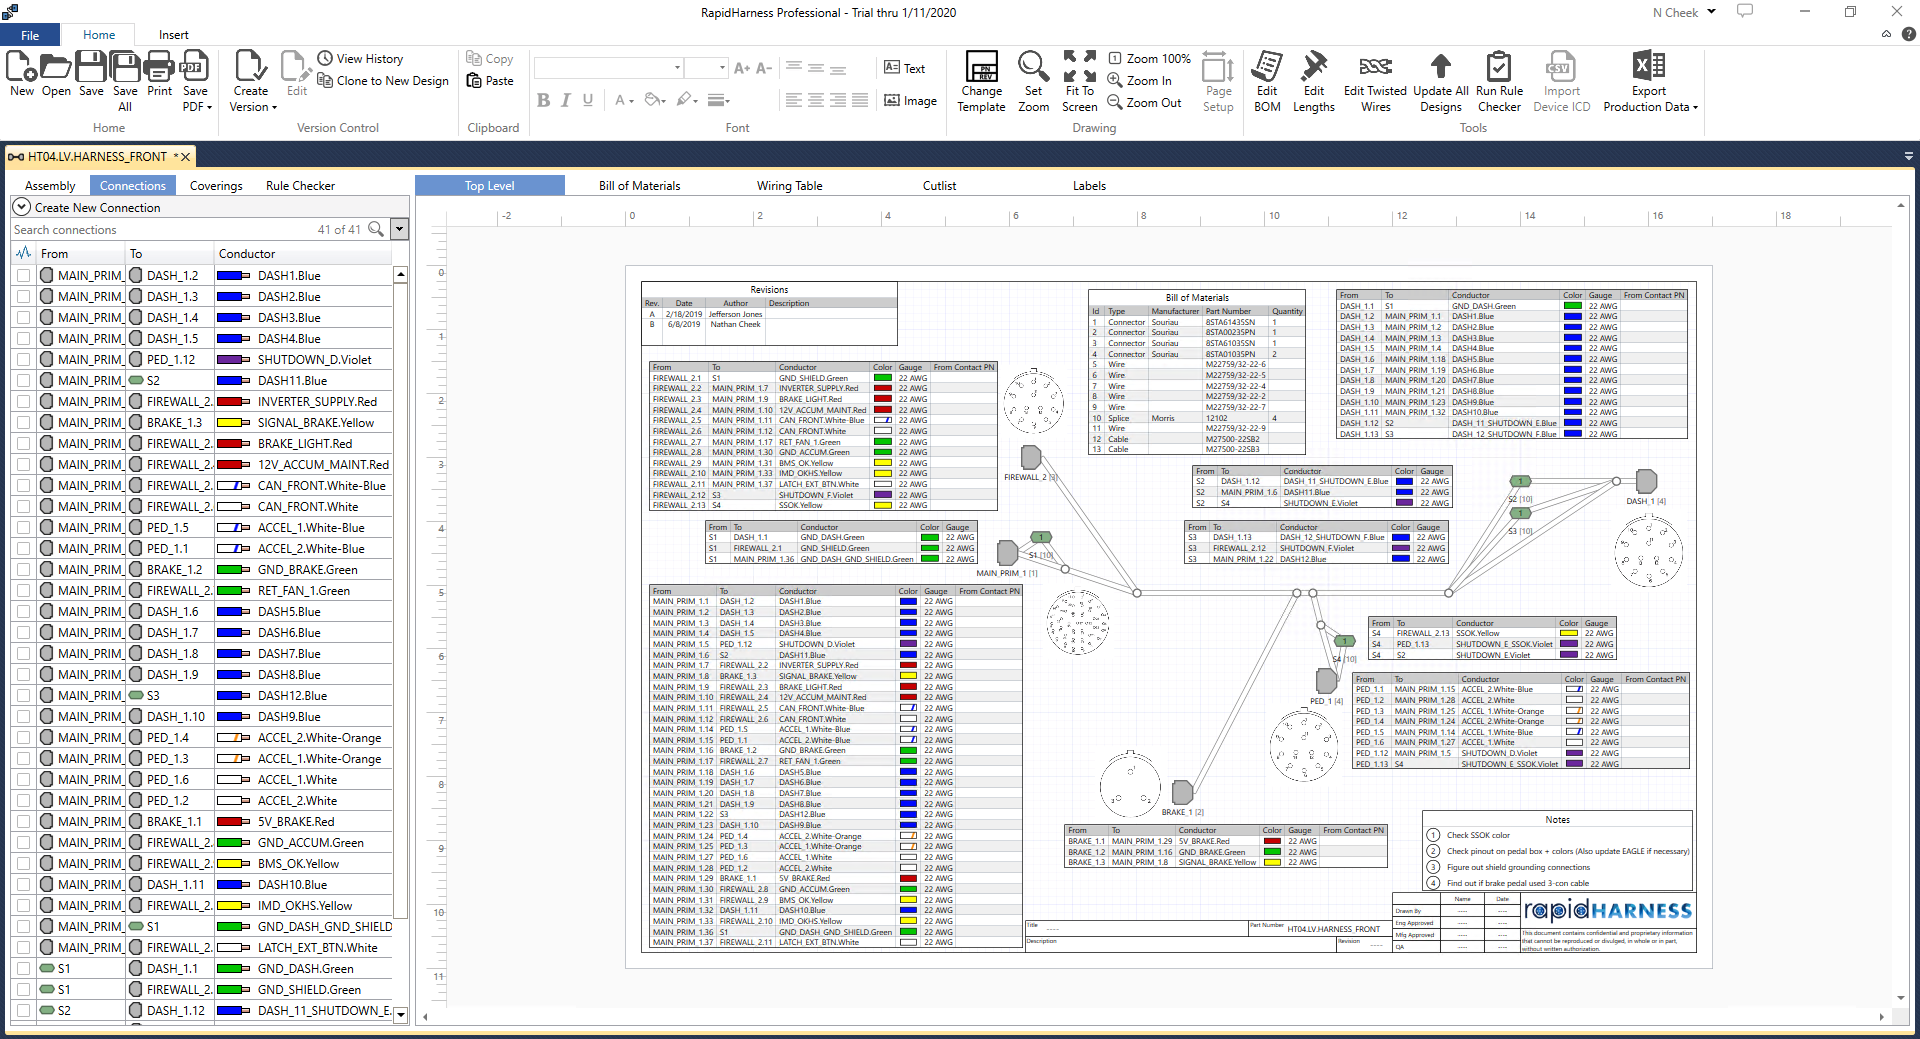The width and height of the screenshot is (1920, 1039).
Task: Open the Wiring Table tab
Action: click(x=789, y=185)
